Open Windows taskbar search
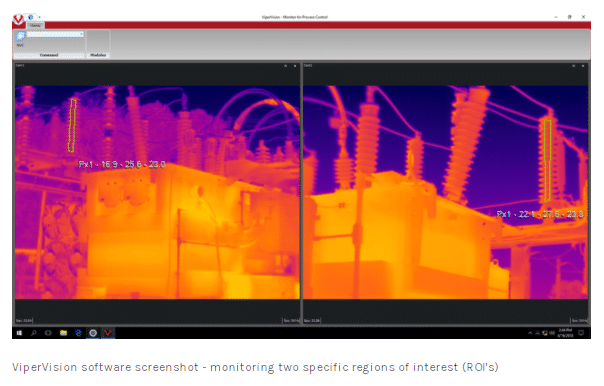 [34, 333]
